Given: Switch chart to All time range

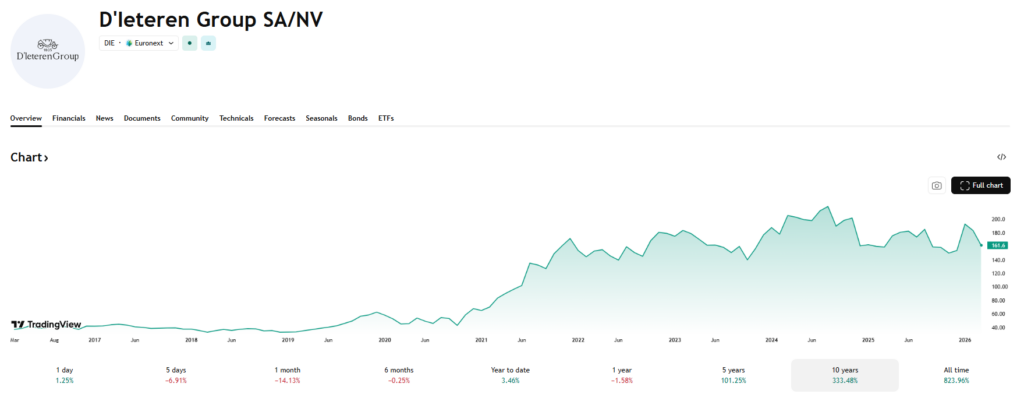Looking at the screenshot, I should (x=956, y=375).
